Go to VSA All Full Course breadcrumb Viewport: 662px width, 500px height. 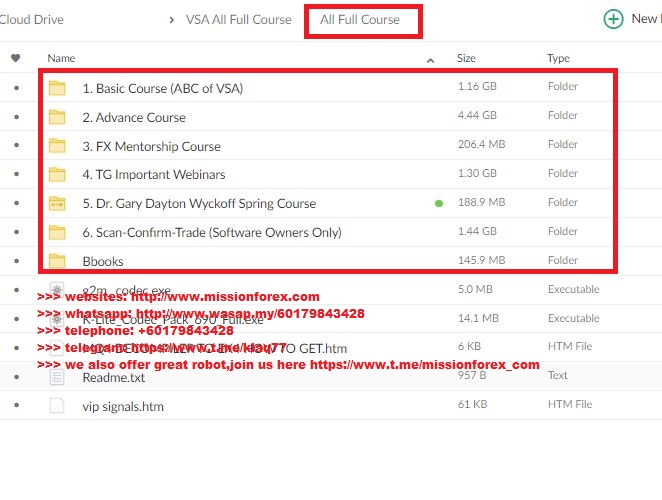(239, 19)
